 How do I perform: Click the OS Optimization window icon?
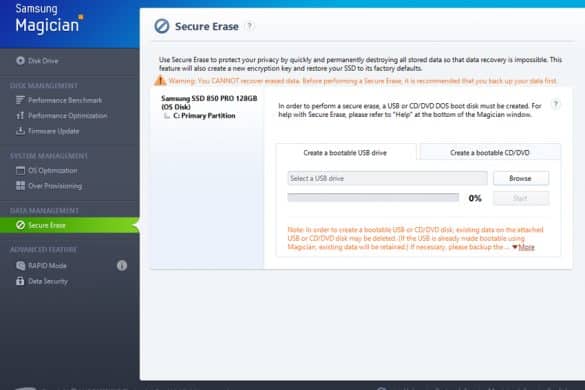[x=20, y=171]
